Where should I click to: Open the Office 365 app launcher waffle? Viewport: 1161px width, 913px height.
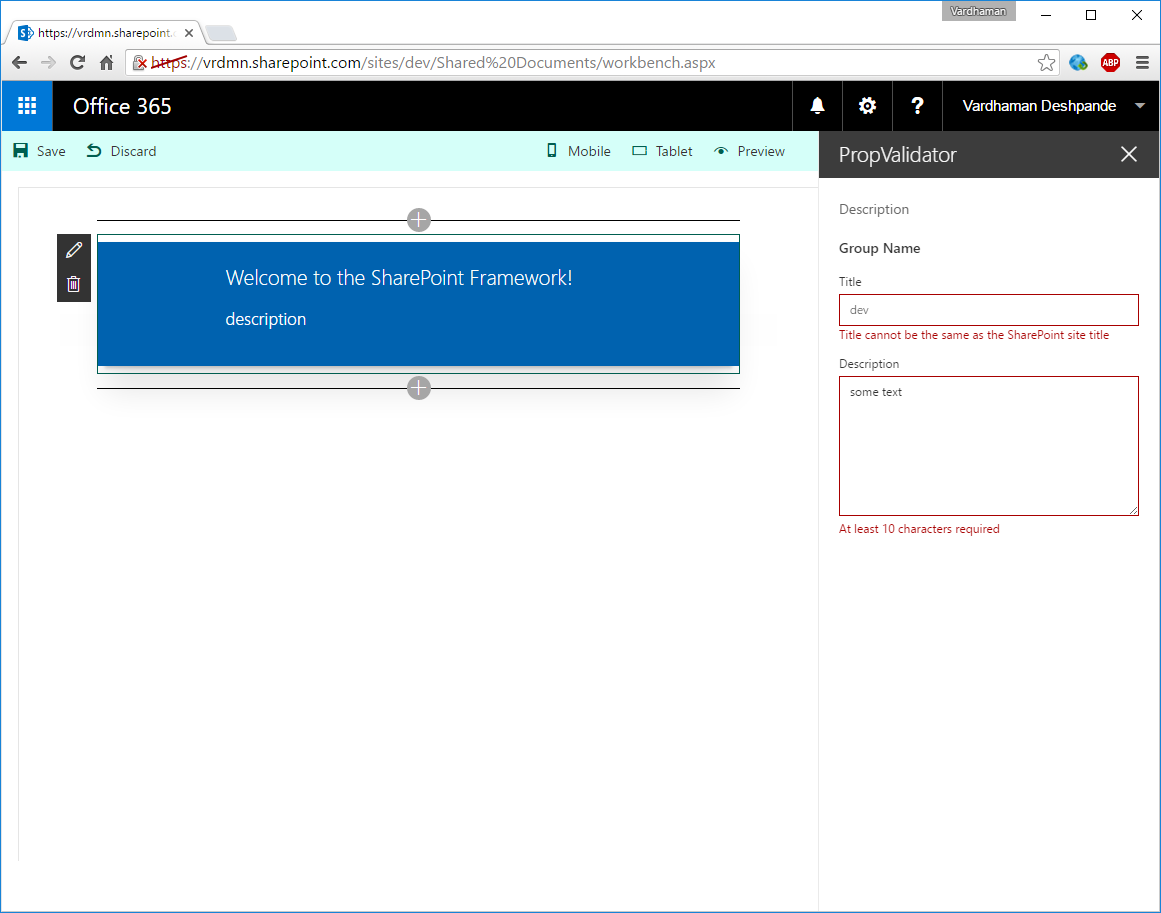(27, 106)
